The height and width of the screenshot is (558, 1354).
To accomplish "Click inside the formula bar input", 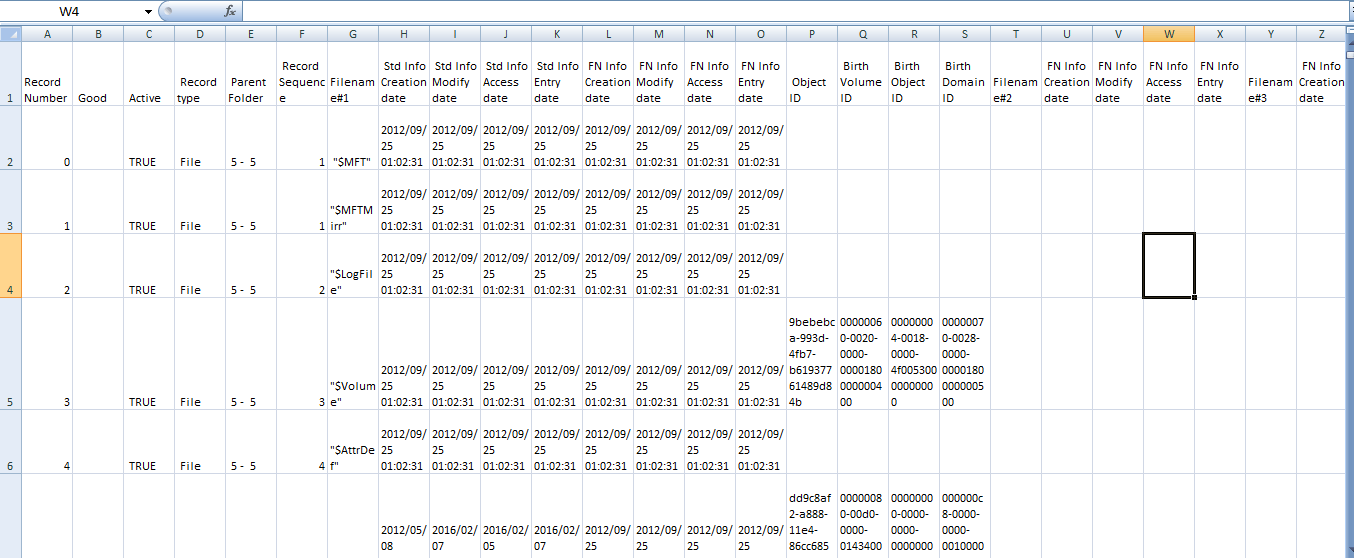I will [790, 11].
